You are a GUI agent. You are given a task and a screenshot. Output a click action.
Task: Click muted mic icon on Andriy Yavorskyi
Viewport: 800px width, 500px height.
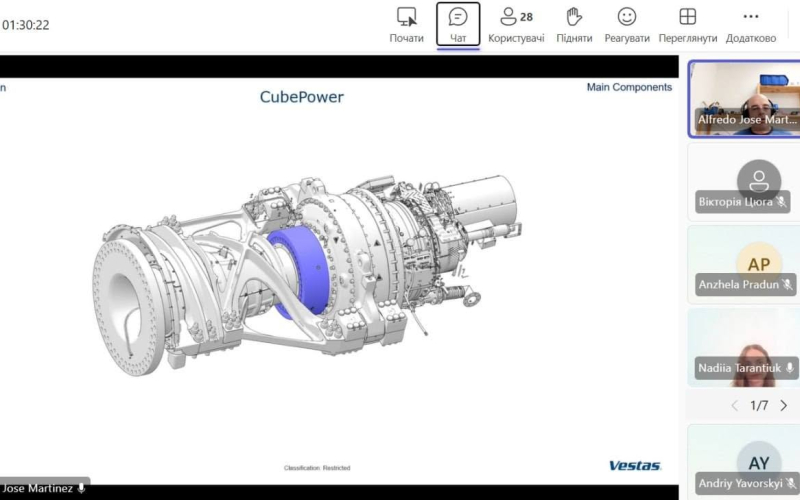click(791, 483)
